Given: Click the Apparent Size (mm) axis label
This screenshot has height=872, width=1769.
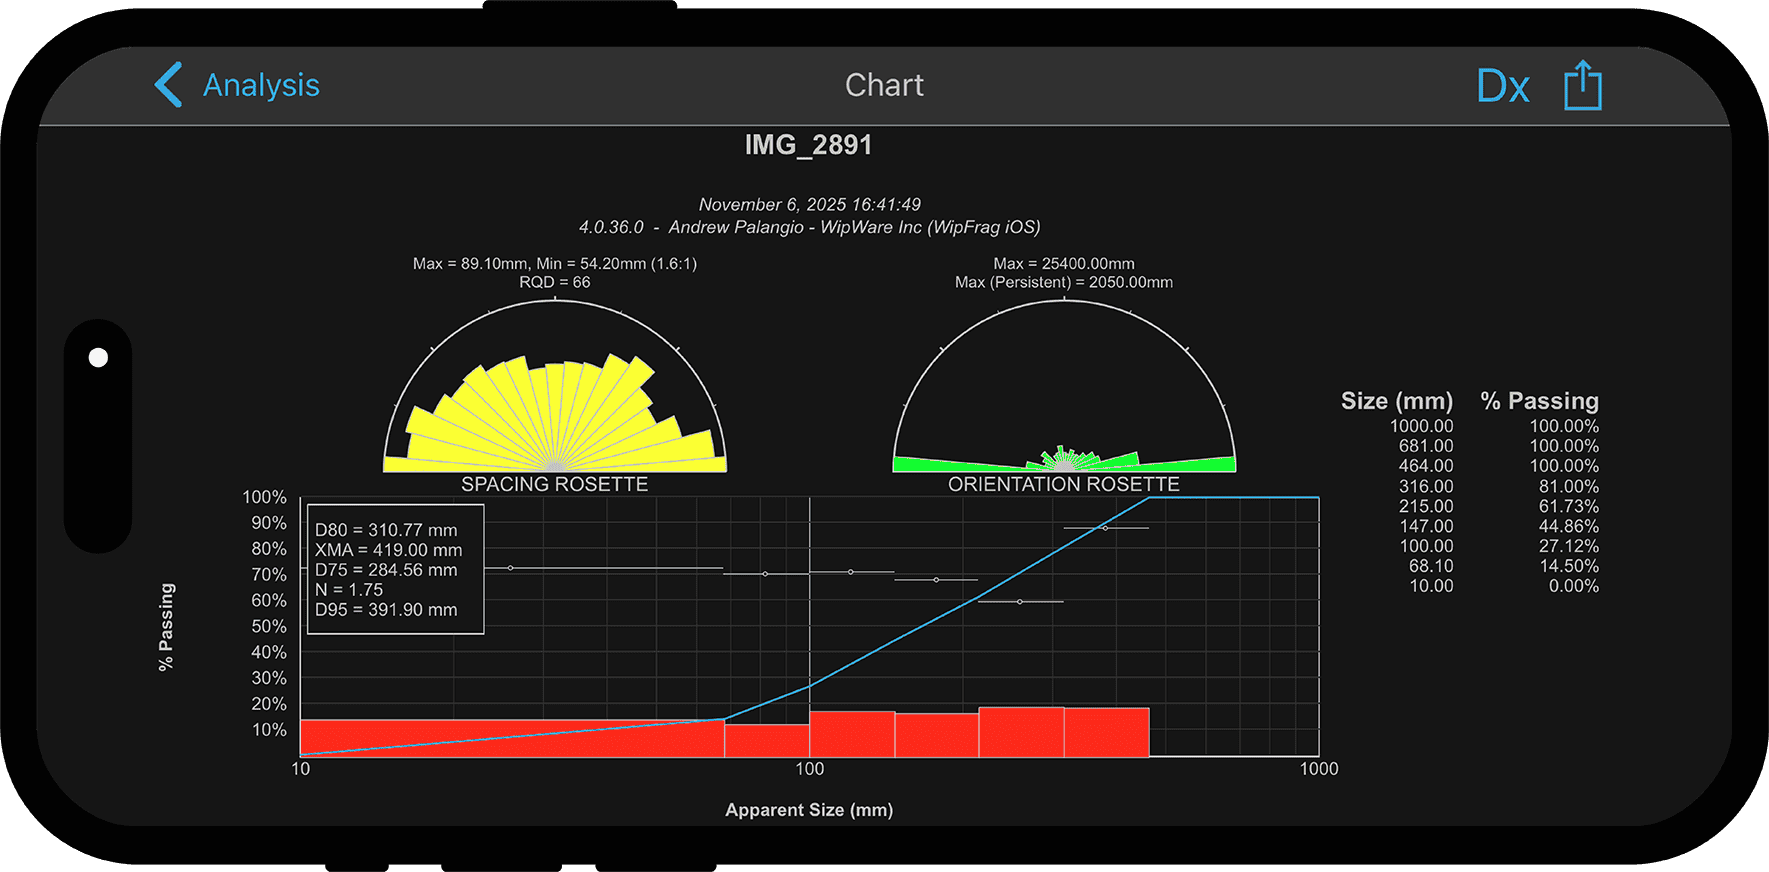Looking at the screenshot, I should coord(809,810).
